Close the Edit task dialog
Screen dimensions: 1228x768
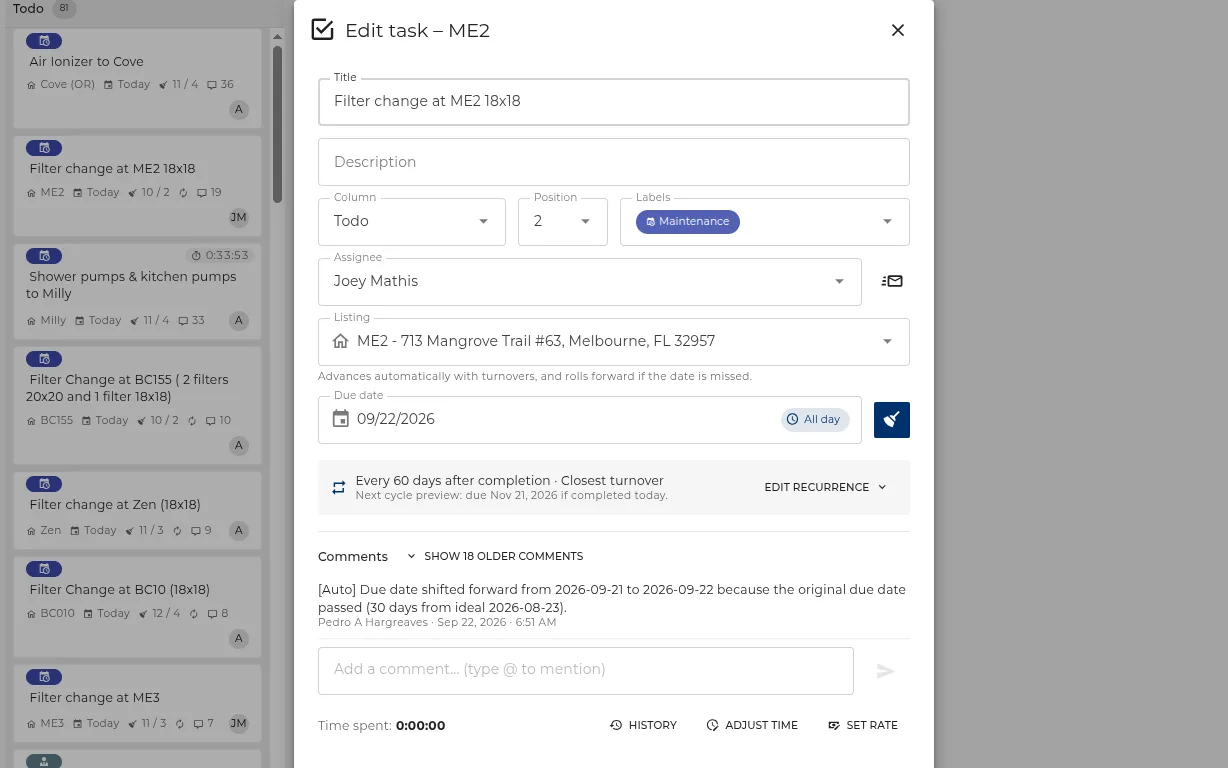coord(898,30)
